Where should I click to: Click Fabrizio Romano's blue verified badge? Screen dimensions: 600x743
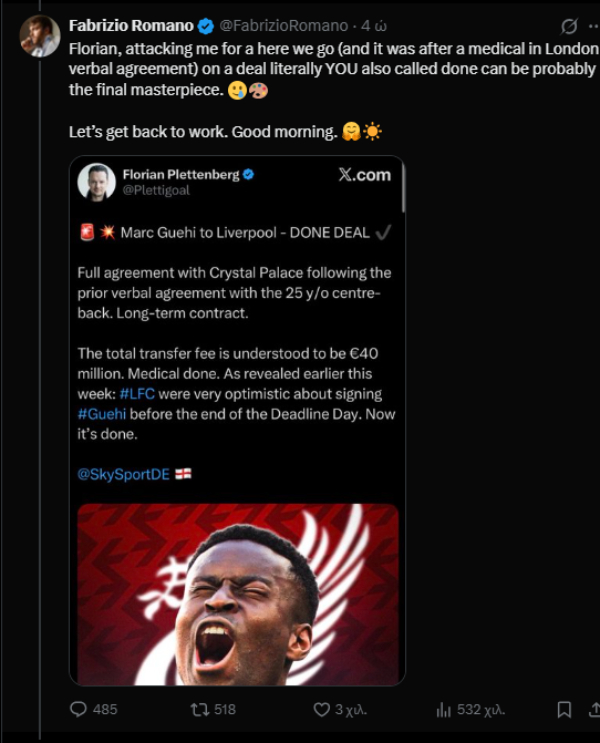pyautogui.click(x=206, y=26)
